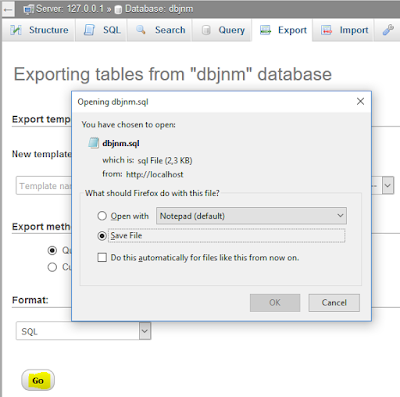Click the http://localhost source text
400x397 pixels.
point(154,174)
